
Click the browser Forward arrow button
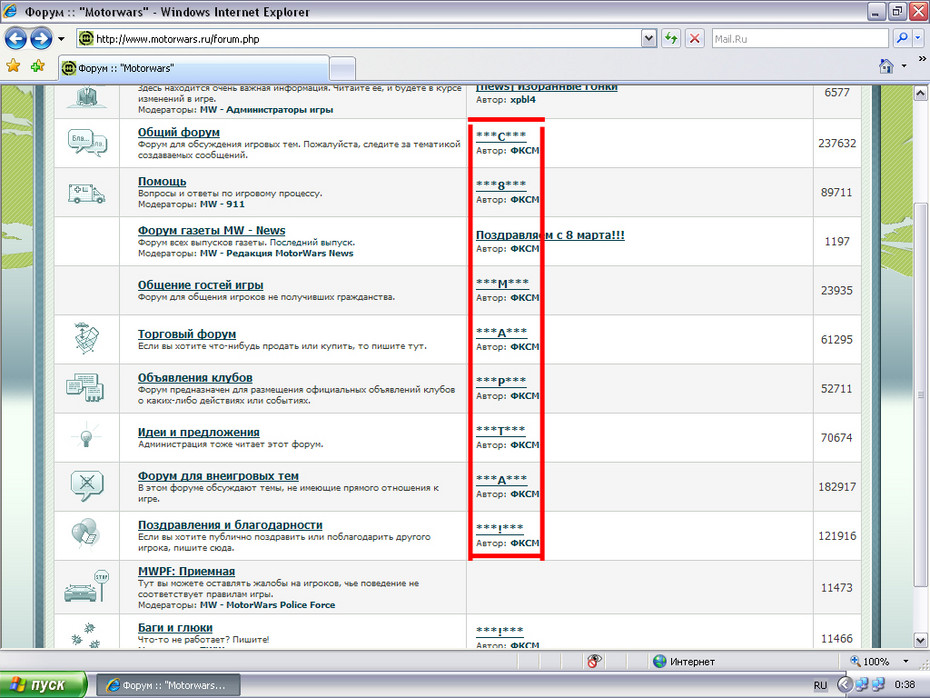[41, 39]
